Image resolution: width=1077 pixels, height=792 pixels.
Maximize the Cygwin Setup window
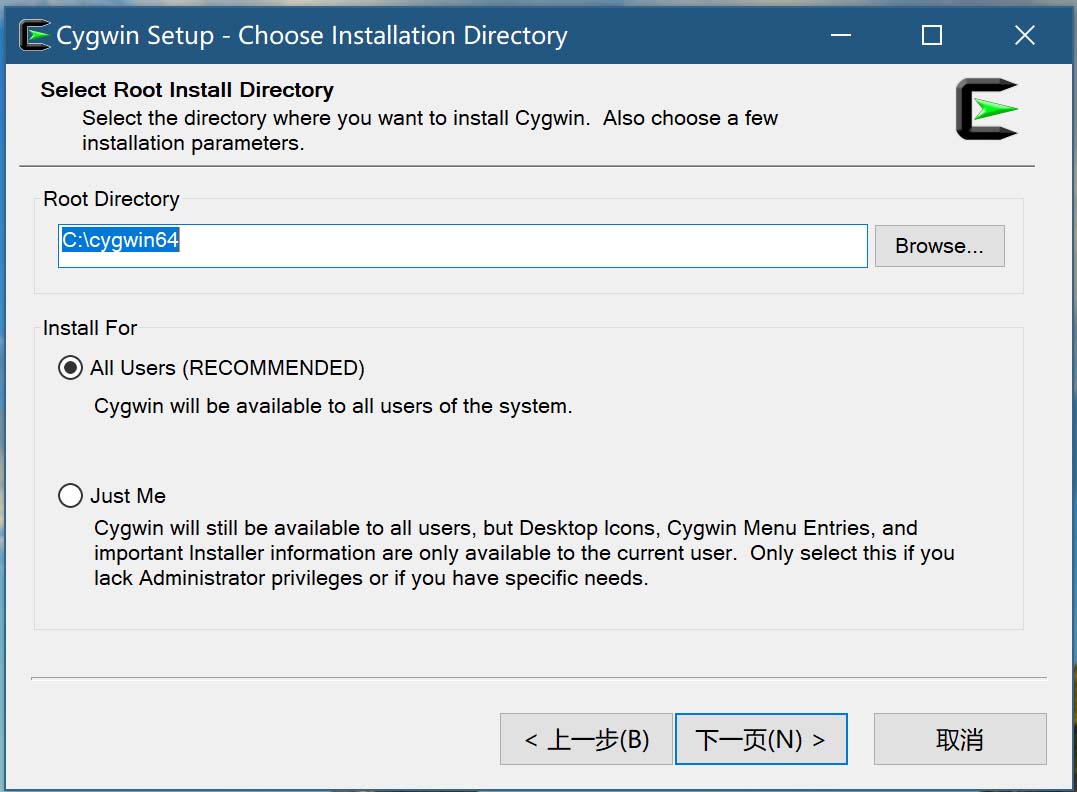click(931, 35)
